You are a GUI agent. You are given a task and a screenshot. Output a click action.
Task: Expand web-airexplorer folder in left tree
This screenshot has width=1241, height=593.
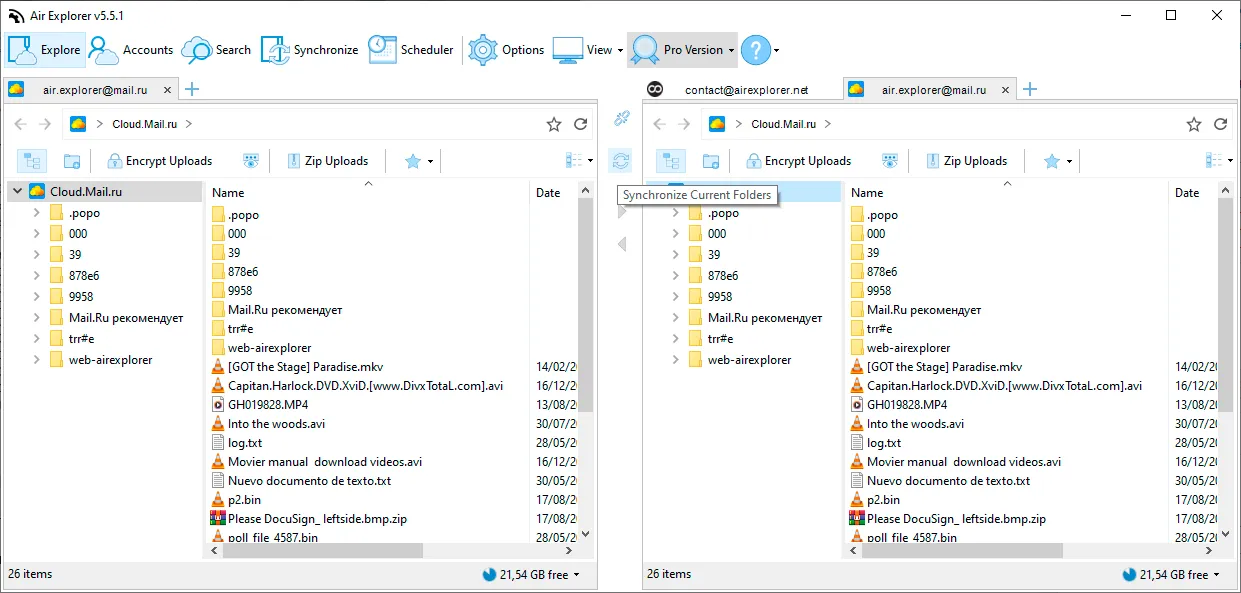tap(36, 360)
